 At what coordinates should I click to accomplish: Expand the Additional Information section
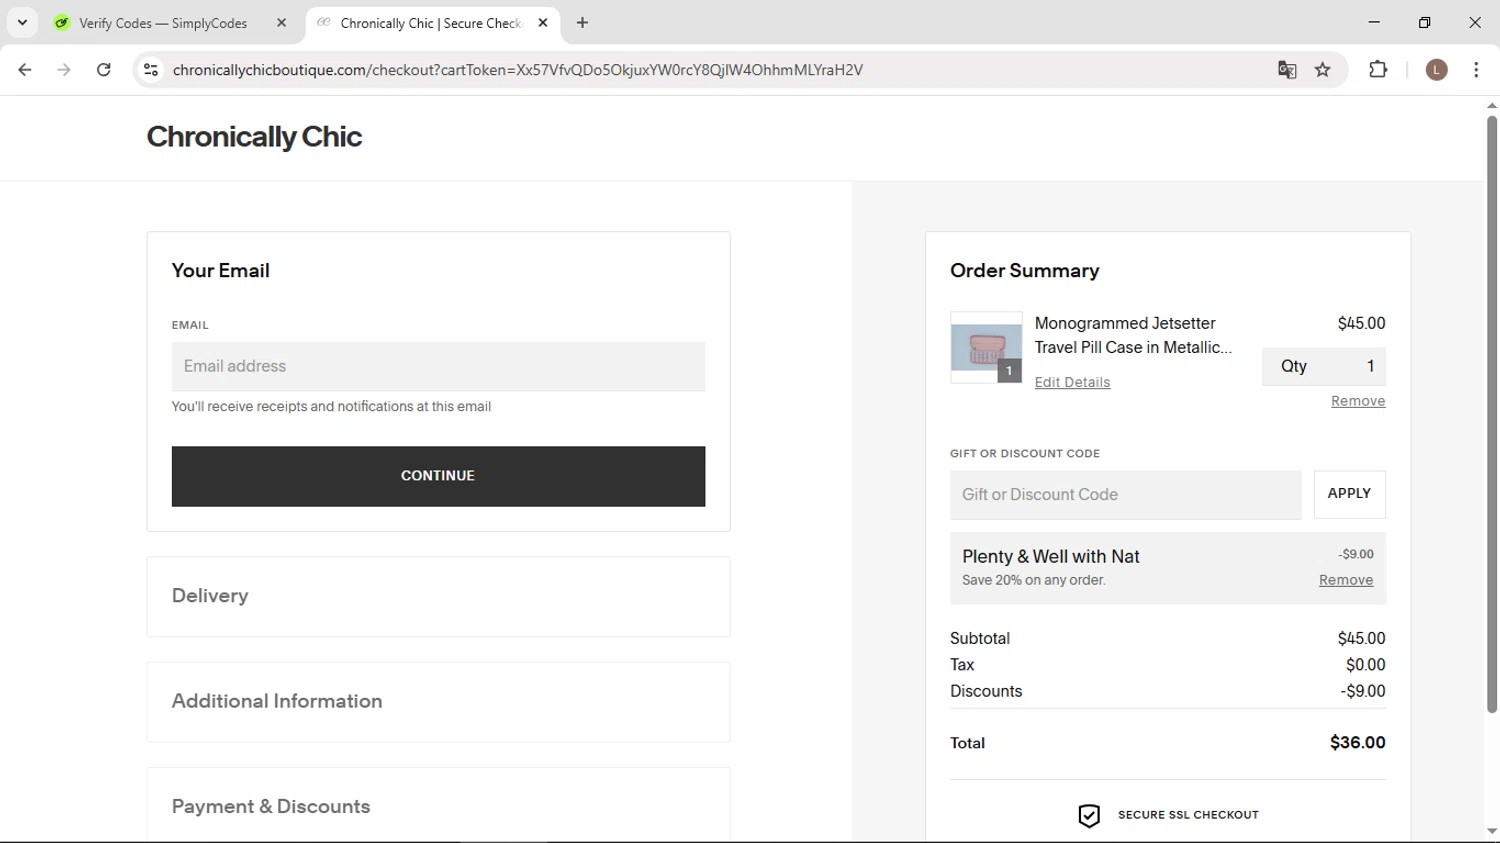(438, 702)
